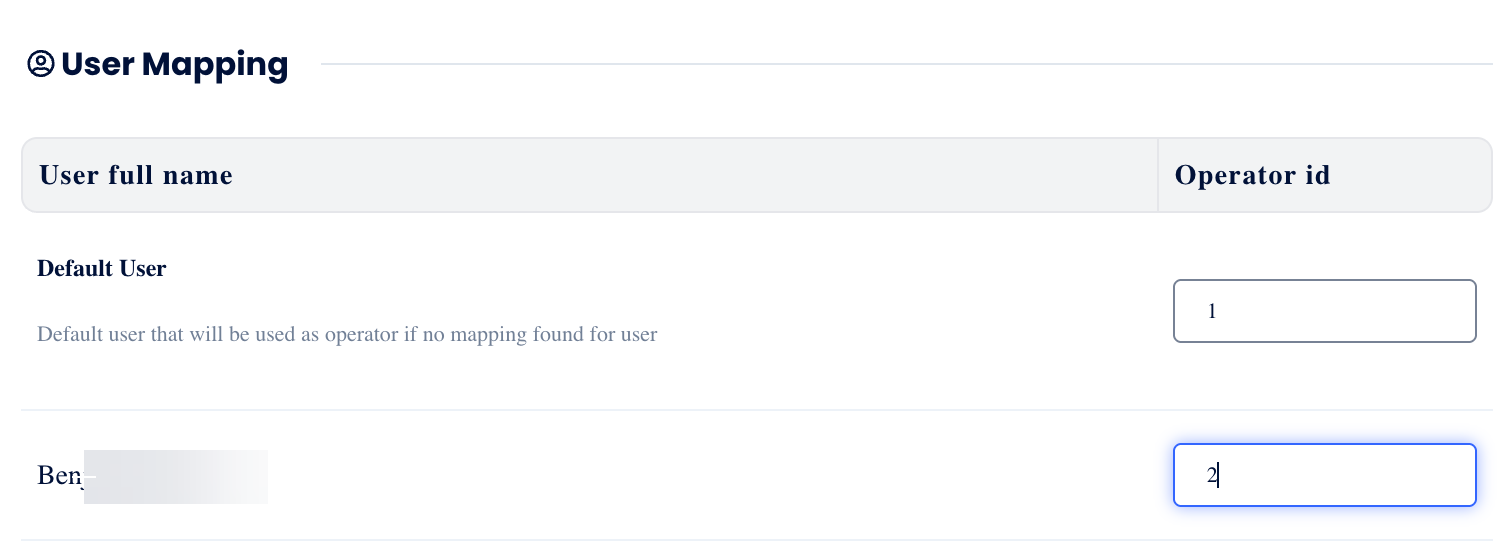The height and width of the screenshot is (544, 1508).
Task: Place cursor after "2" in the focused field
Action: point(1218,476)
